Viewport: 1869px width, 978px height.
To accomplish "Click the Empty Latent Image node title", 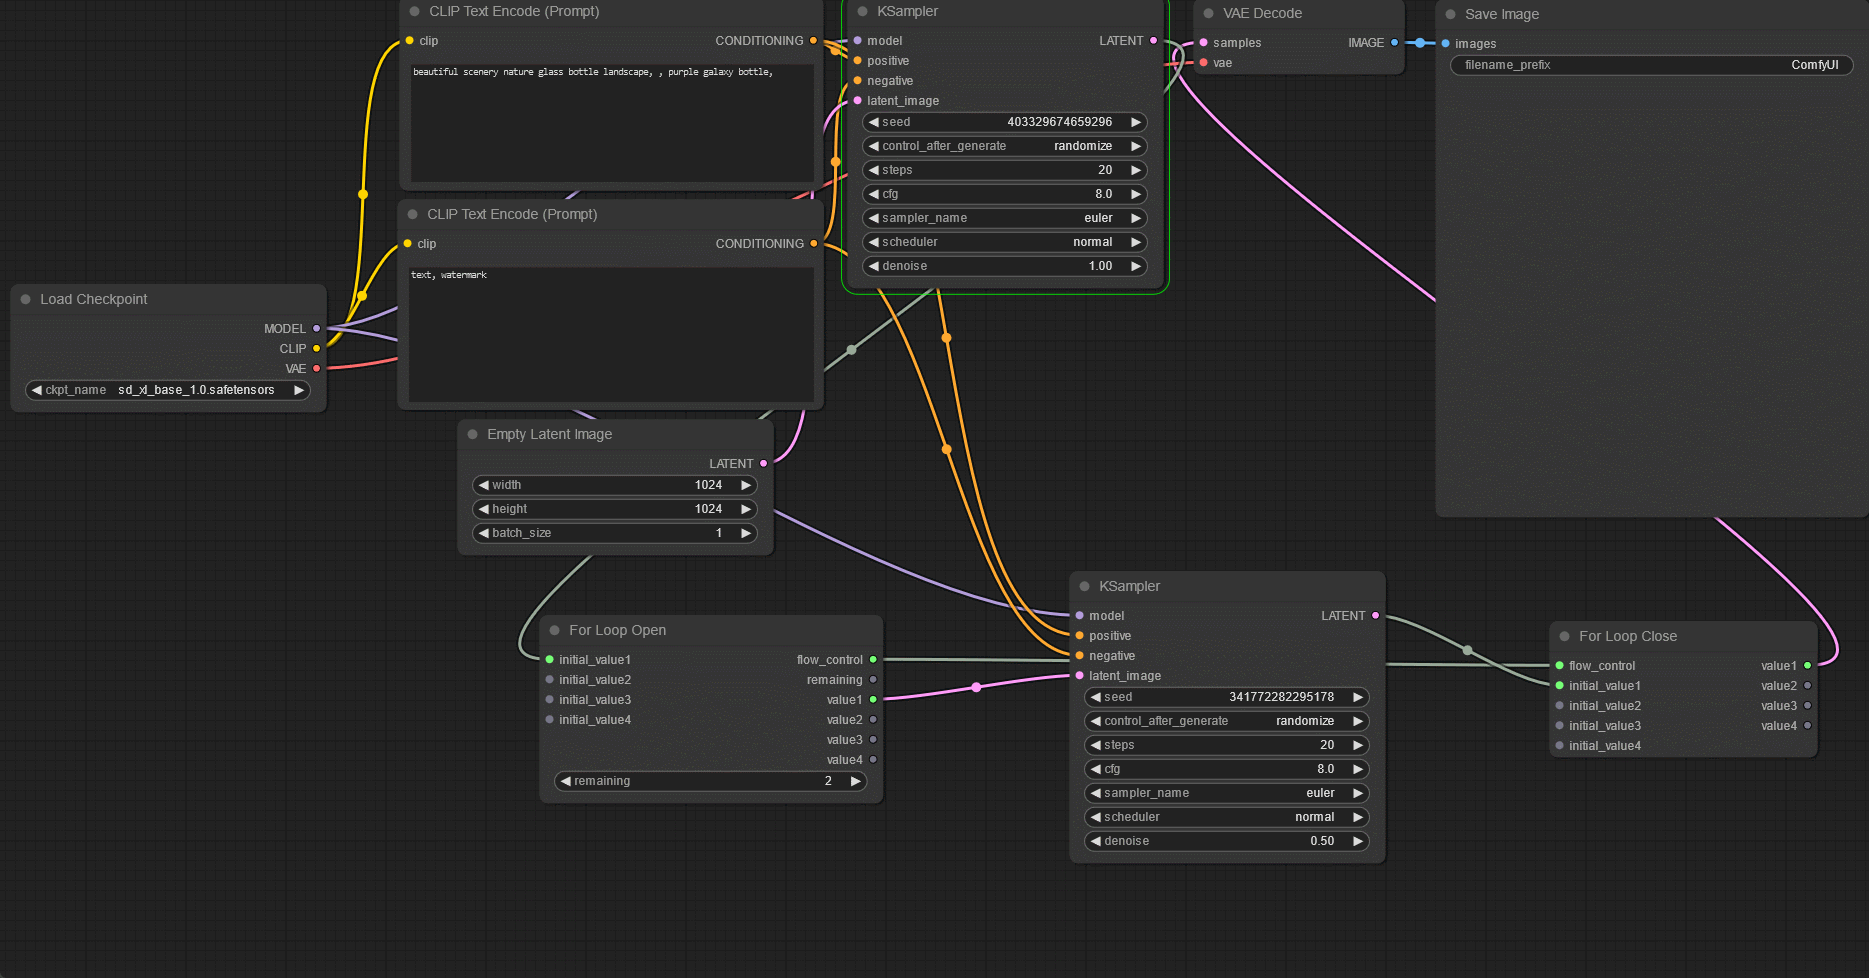I will click(549, 434).
